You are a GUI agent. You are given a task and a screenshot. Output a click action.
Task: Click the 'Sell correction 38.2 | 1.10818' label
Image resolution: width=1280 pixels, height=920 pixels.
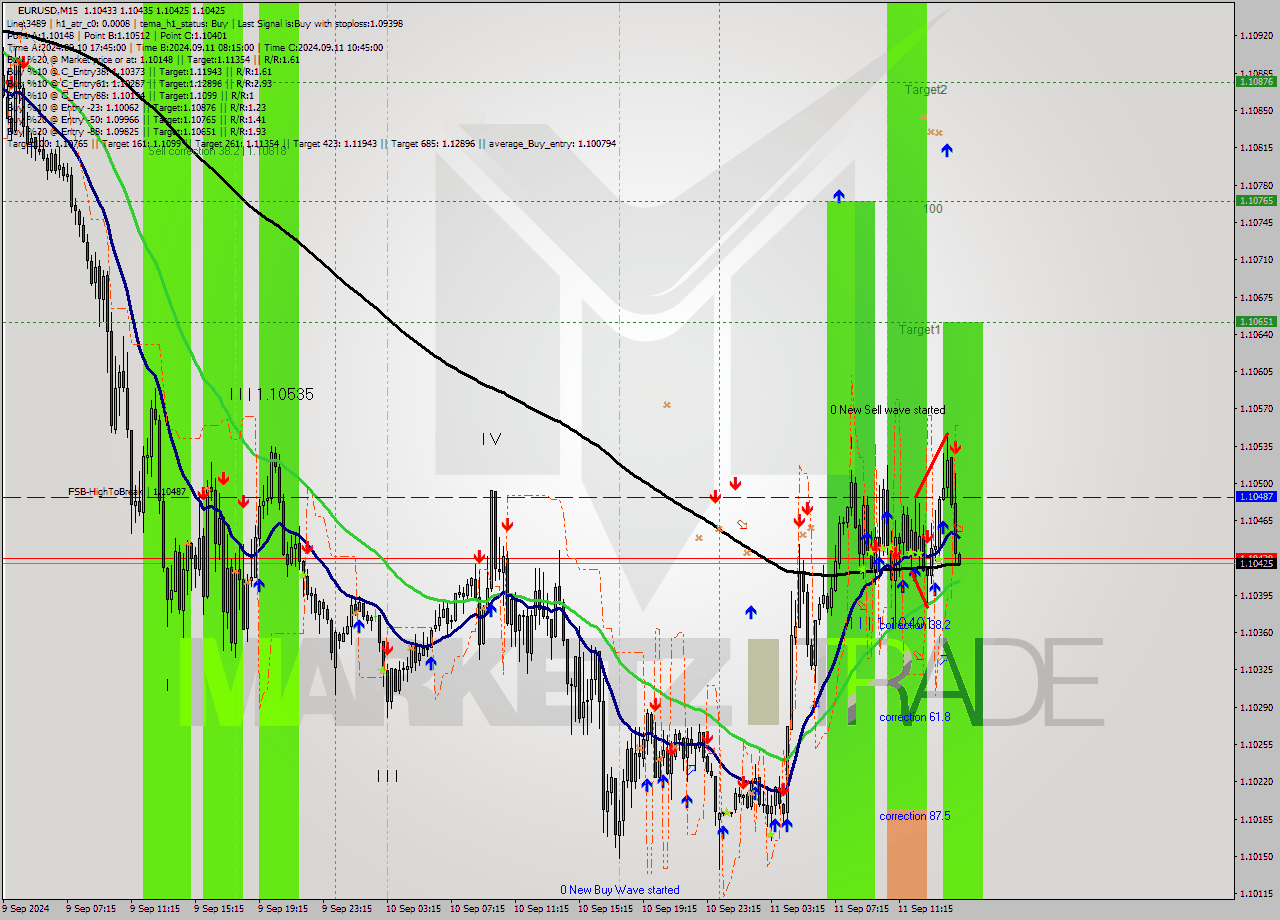pyautogui.click(x=217, y=151)
